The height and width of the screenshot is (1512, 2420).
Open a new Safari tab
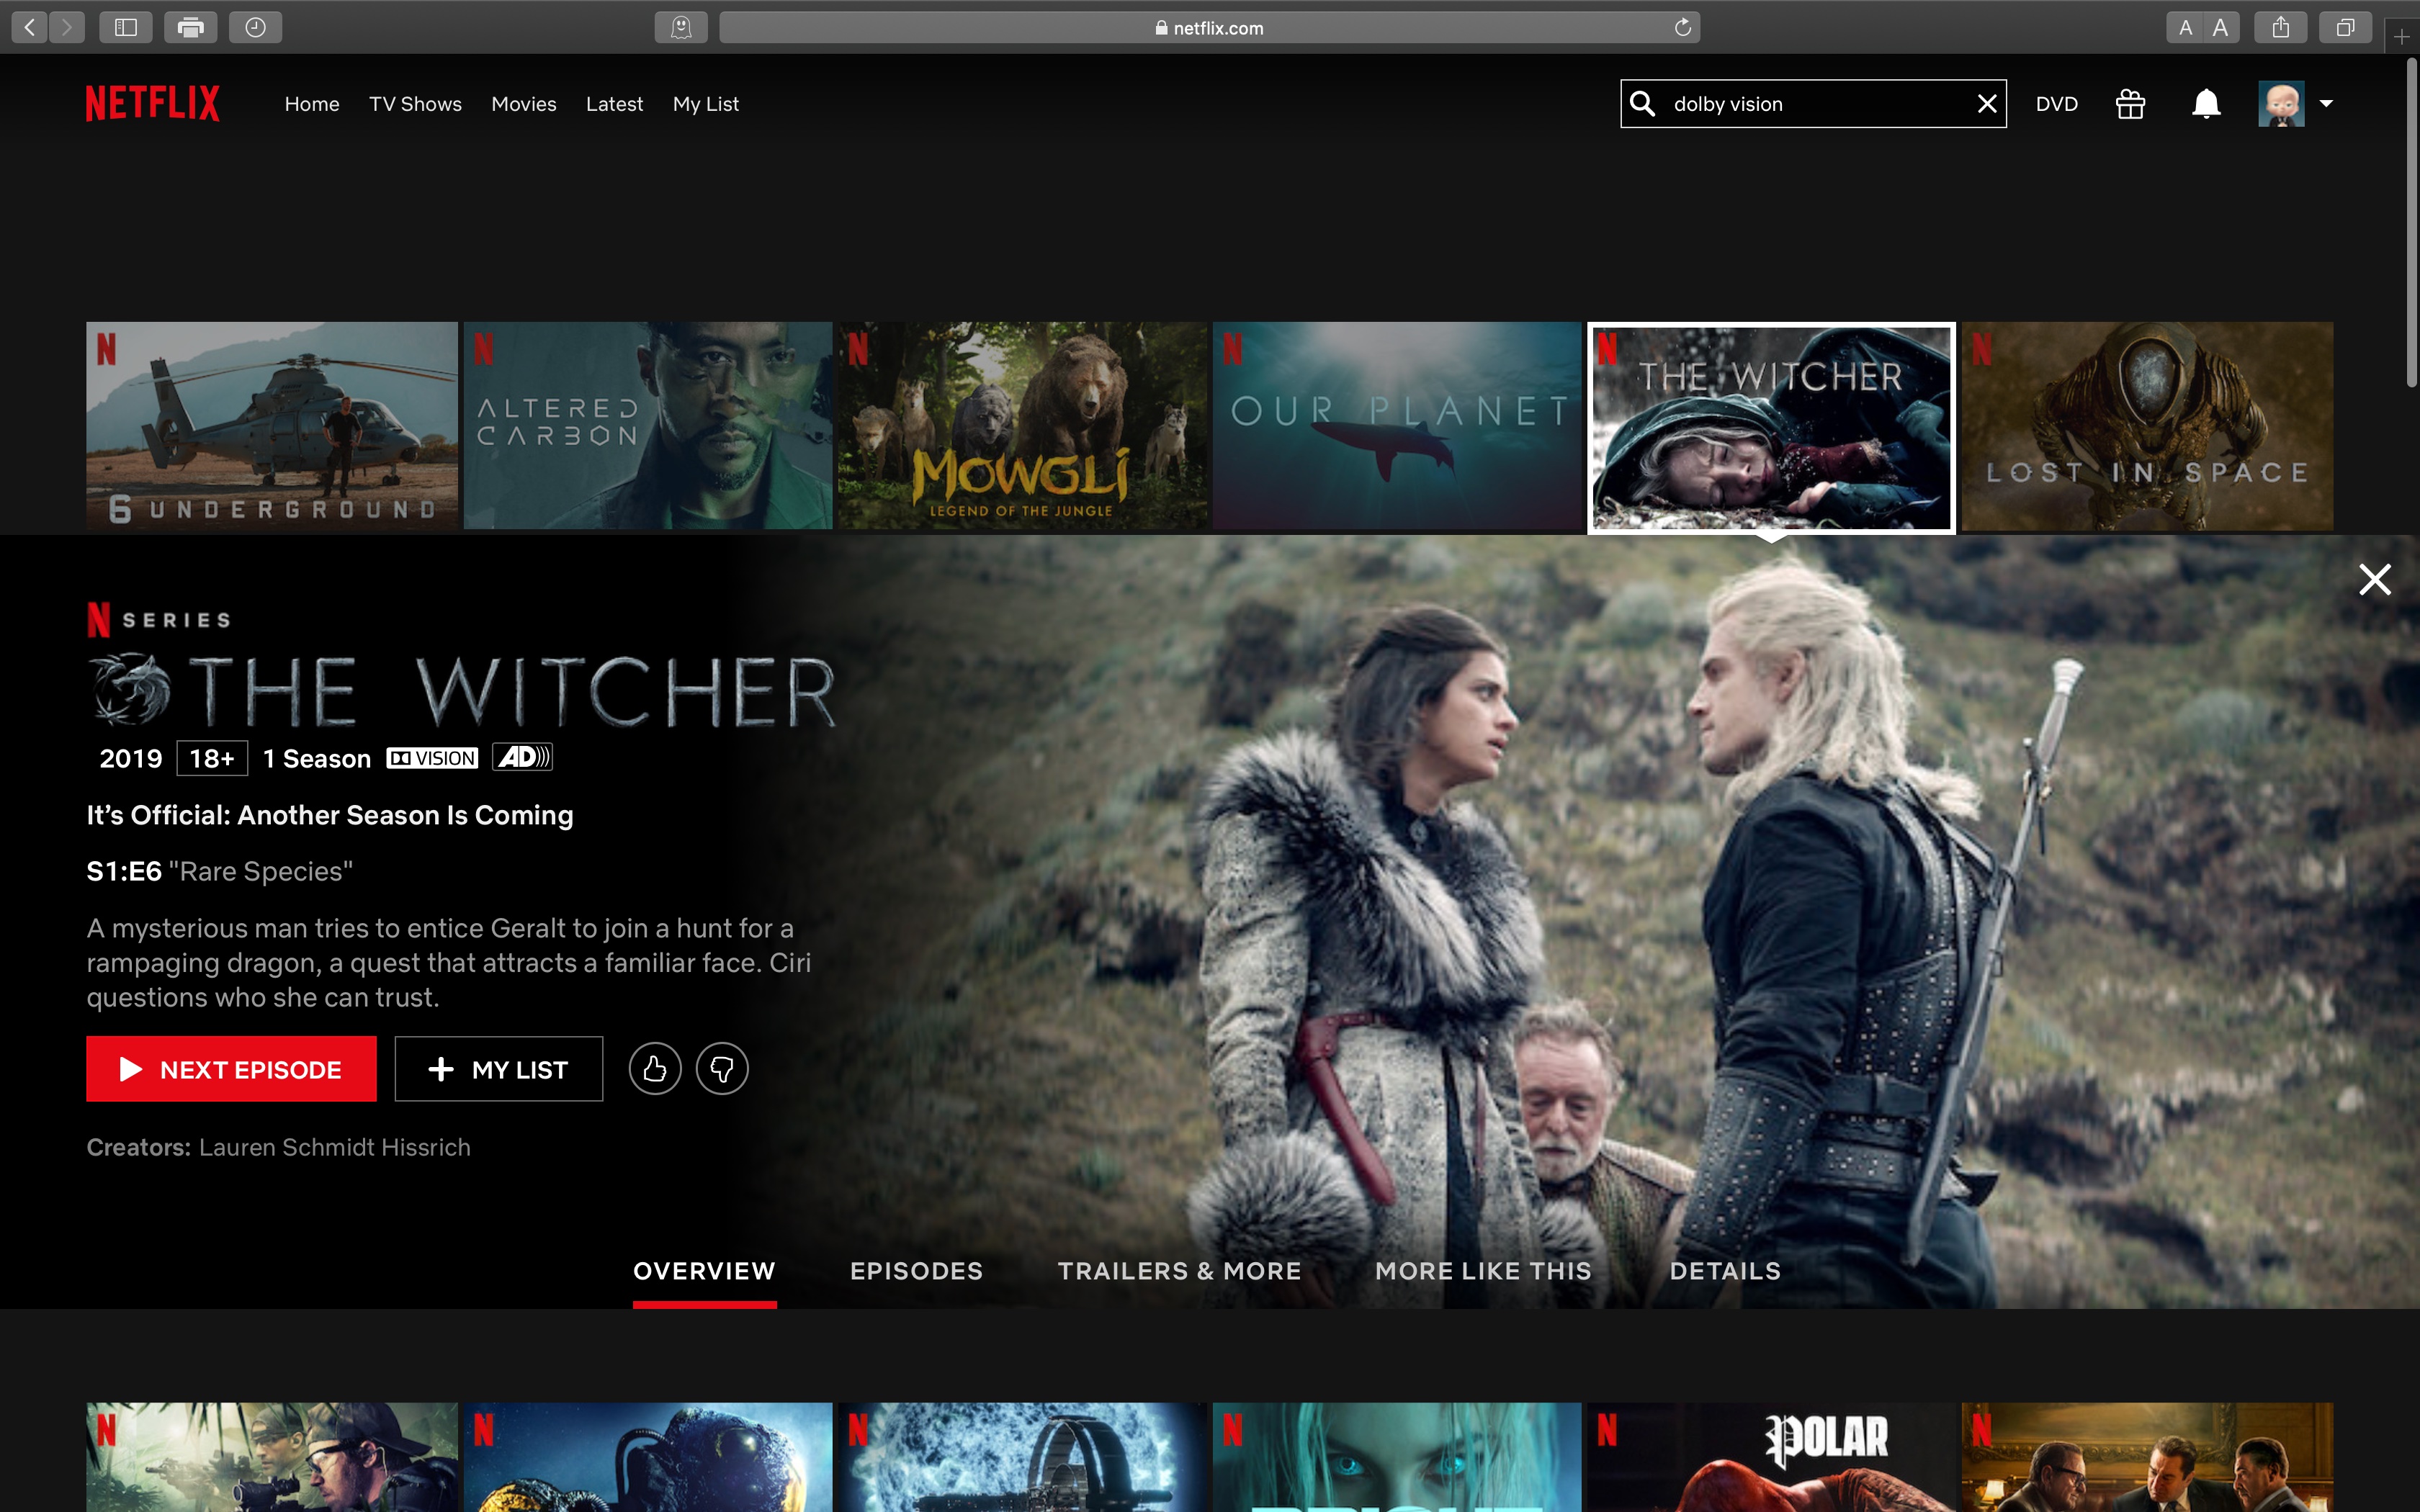tap(2402, 36)
